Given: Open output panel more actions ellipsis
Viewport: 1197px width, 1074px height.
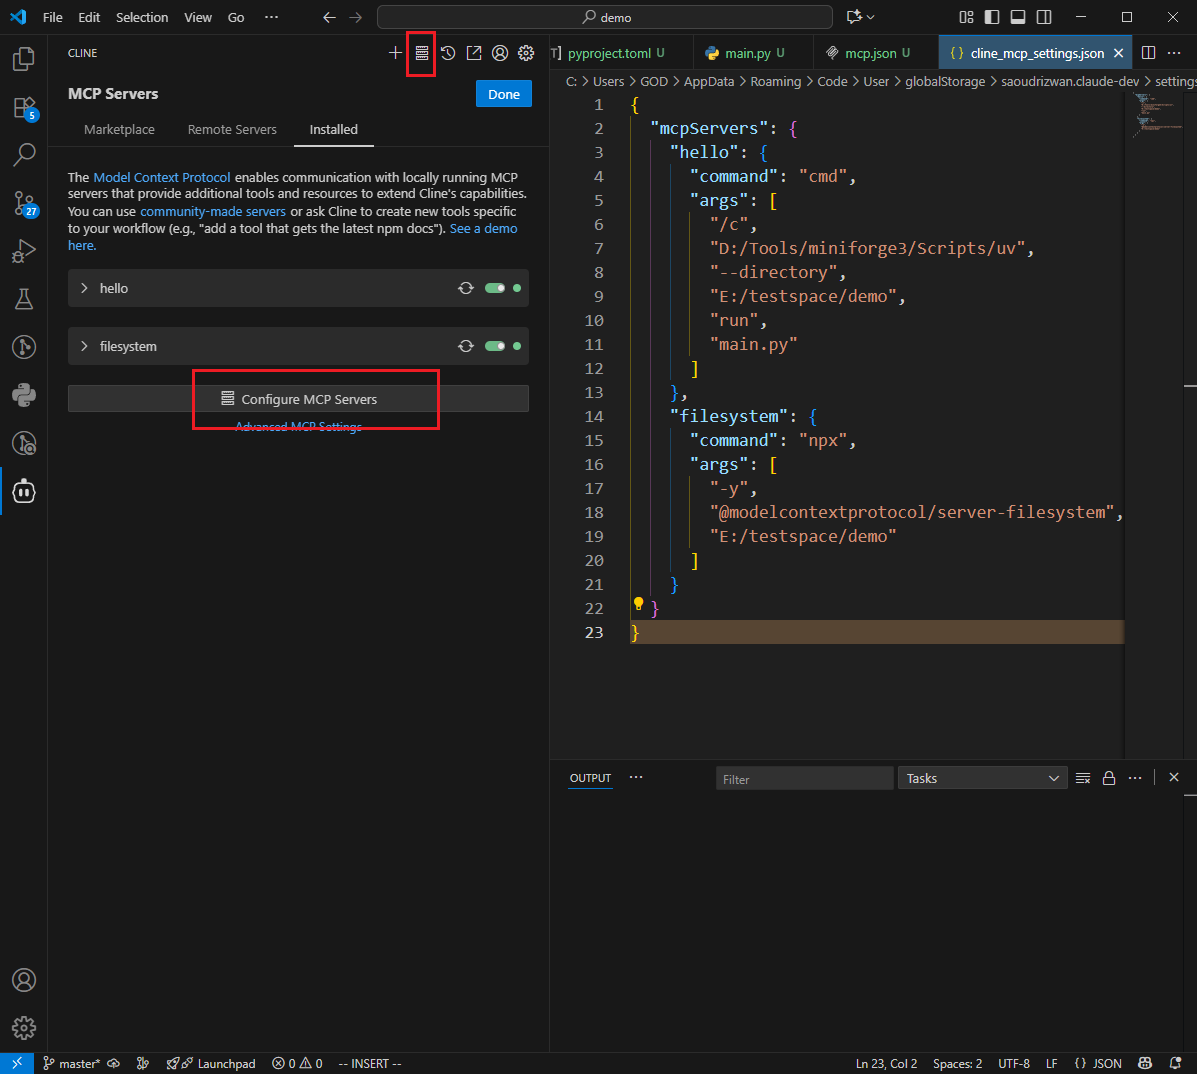Looking at the screenshot, I should 1135,778.
